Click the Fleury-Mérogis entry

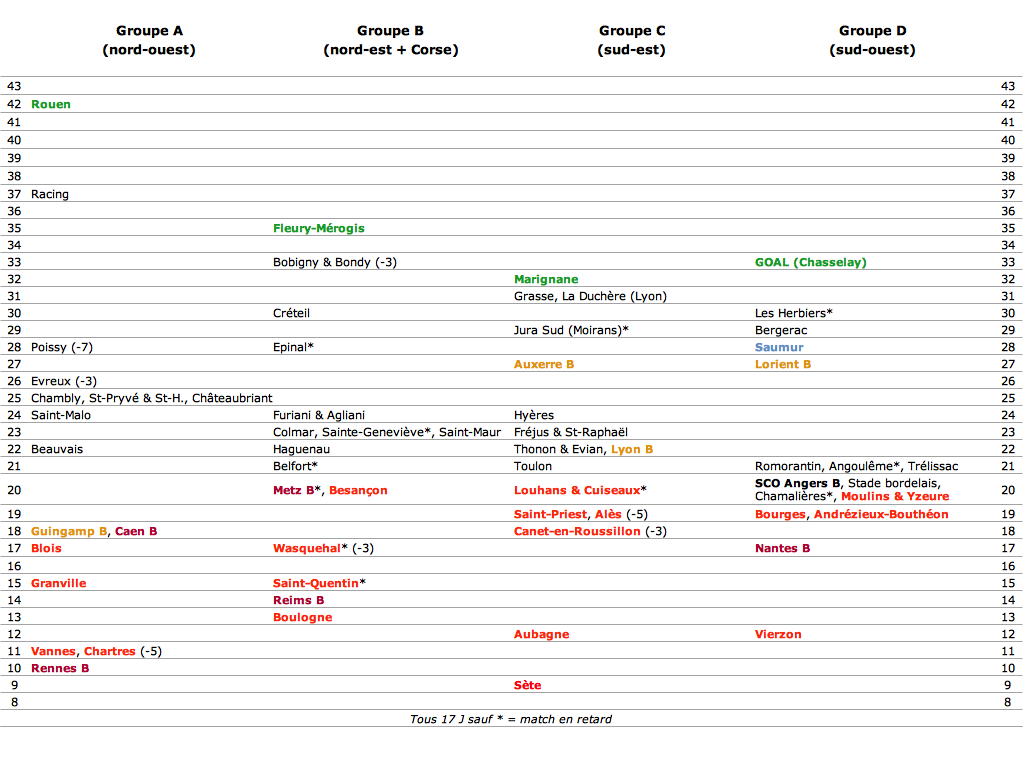[318, 228]
